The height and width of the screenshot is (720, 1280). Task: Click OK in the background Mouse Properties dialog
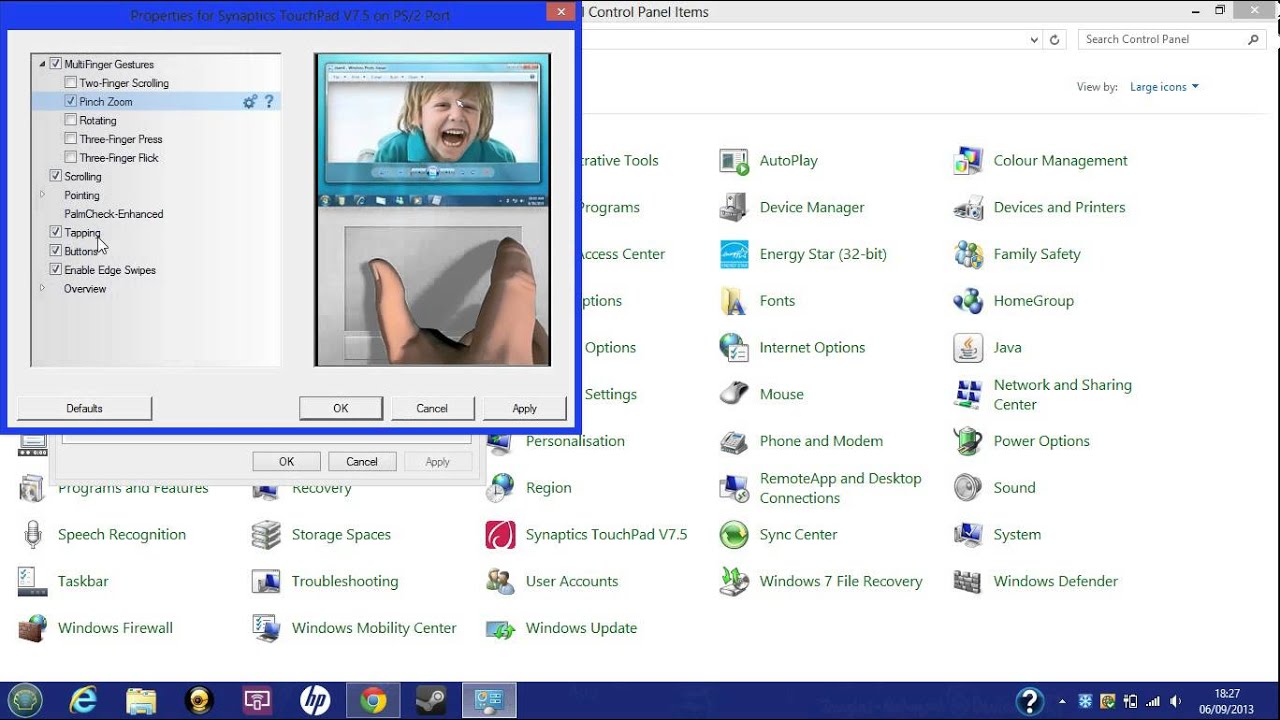[287, 462]
